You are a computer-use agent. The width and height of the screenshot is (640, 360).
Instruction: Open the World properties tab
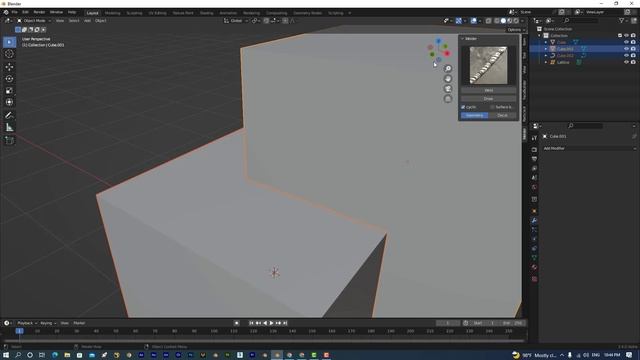pyautogui.click(x=534, y=187)
